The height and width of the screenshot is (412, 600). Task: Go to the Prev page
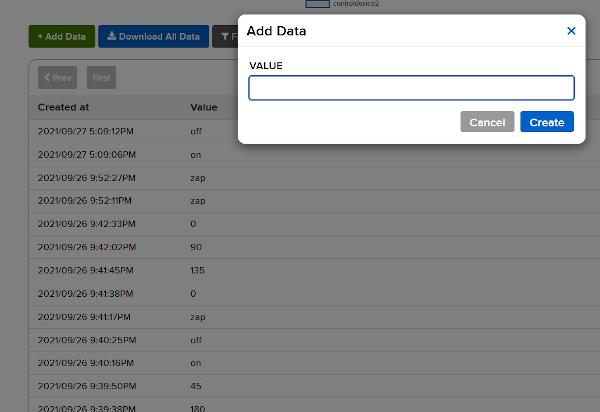point(57,77)
